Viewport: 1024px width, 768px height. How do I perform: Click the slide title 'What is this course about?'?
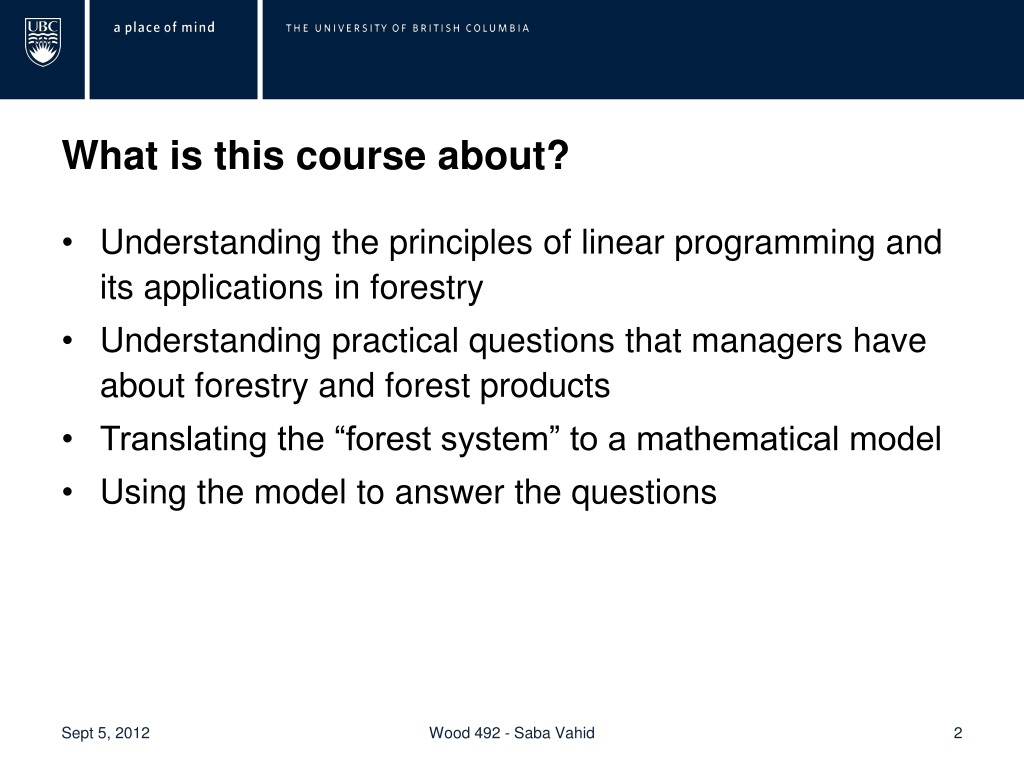click(x=315, y=155)
